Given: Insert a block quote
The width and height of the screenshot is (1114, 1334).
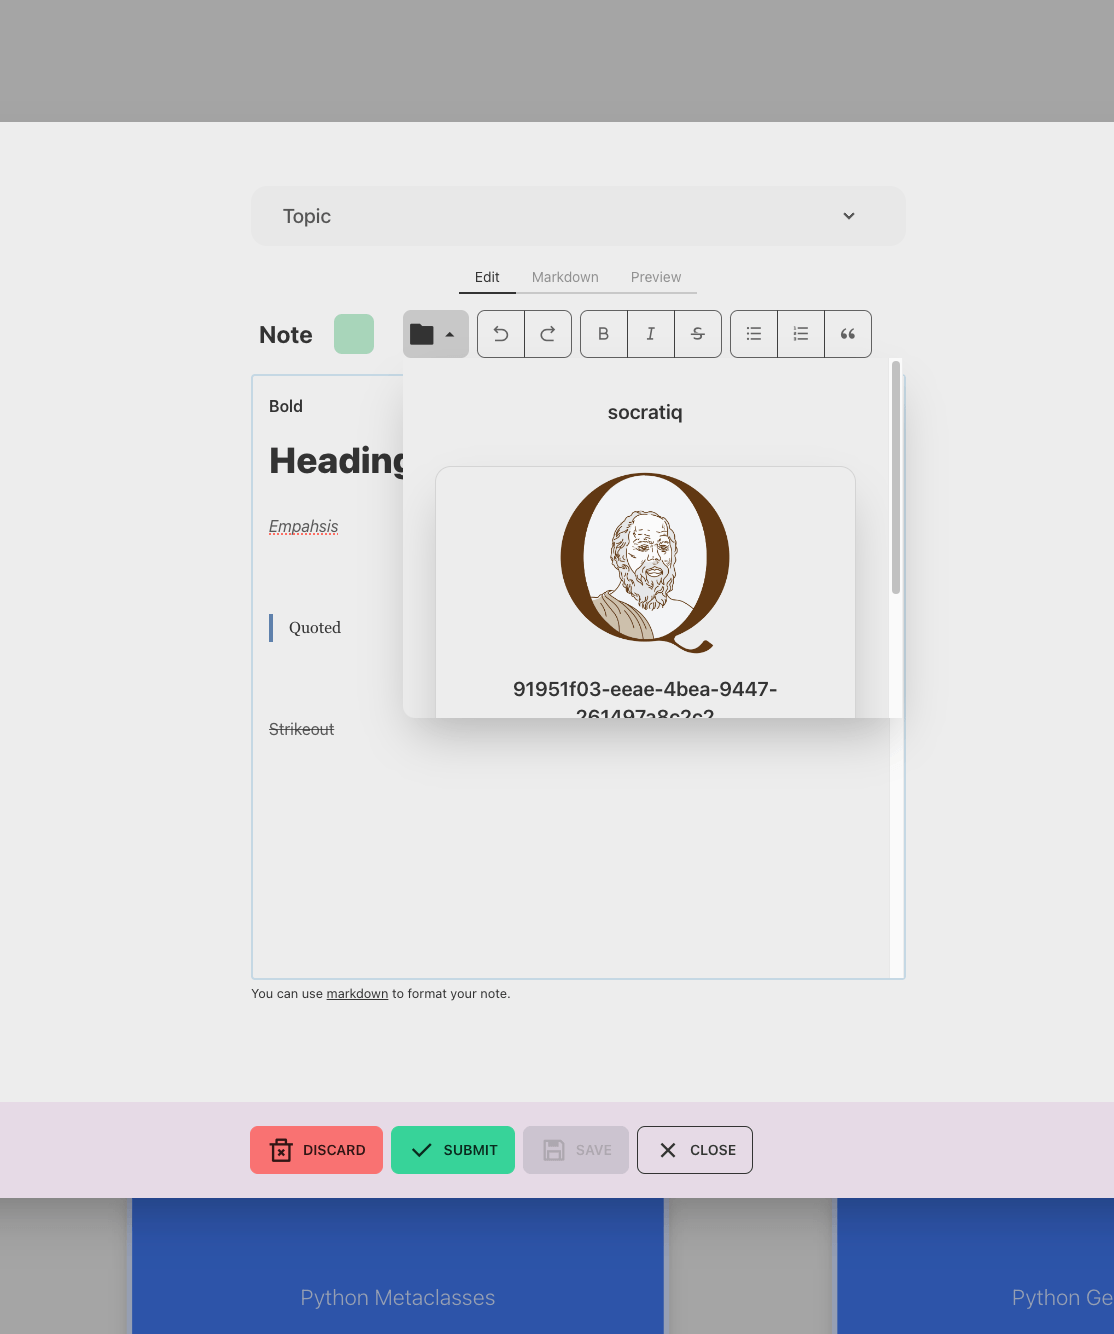Looking at the screenshot, I should pyautogui.click(x=848, y=334).
